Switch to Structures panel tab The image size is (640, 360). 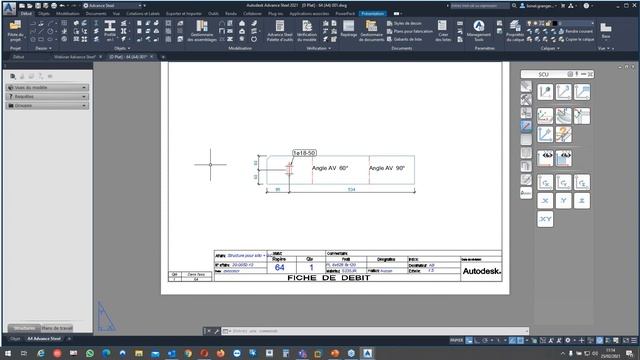[x=24, y=328]
